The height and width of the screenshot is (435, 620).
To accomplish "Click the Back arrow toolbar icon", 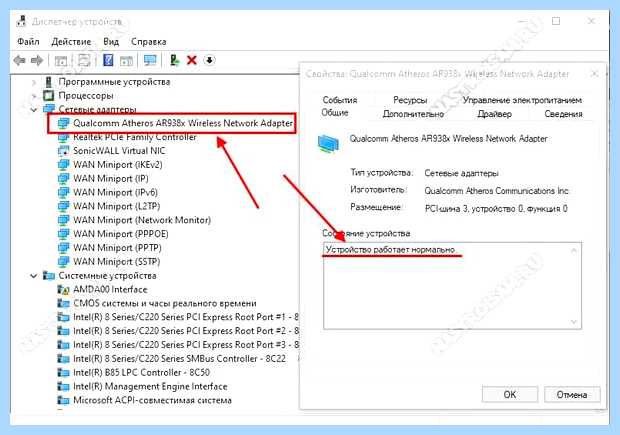I will (x=19, y=61).
